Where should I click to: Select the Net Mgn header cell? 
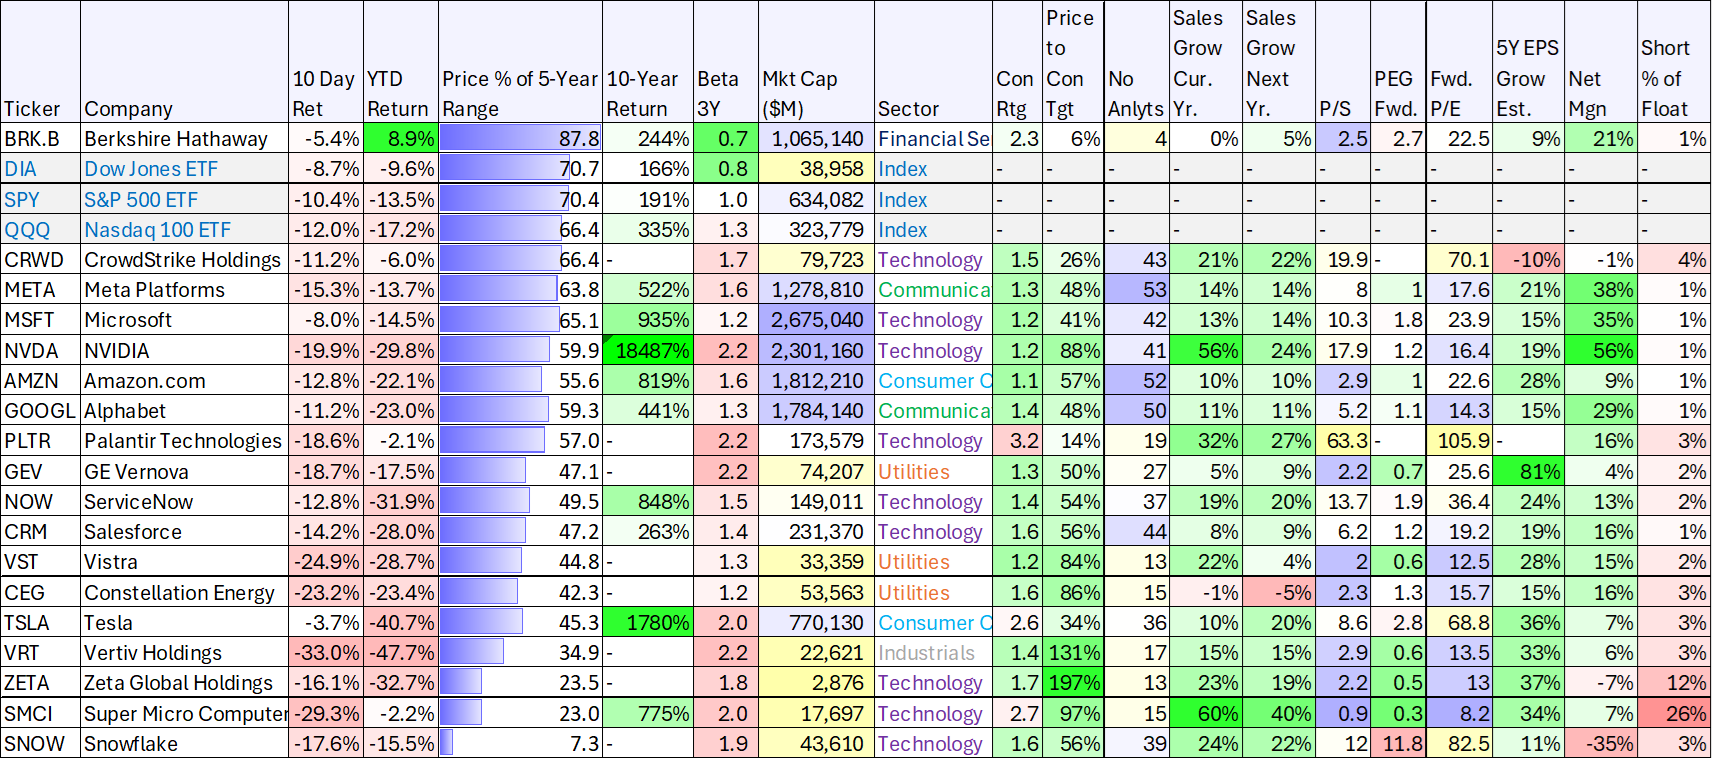[1601, 62]
